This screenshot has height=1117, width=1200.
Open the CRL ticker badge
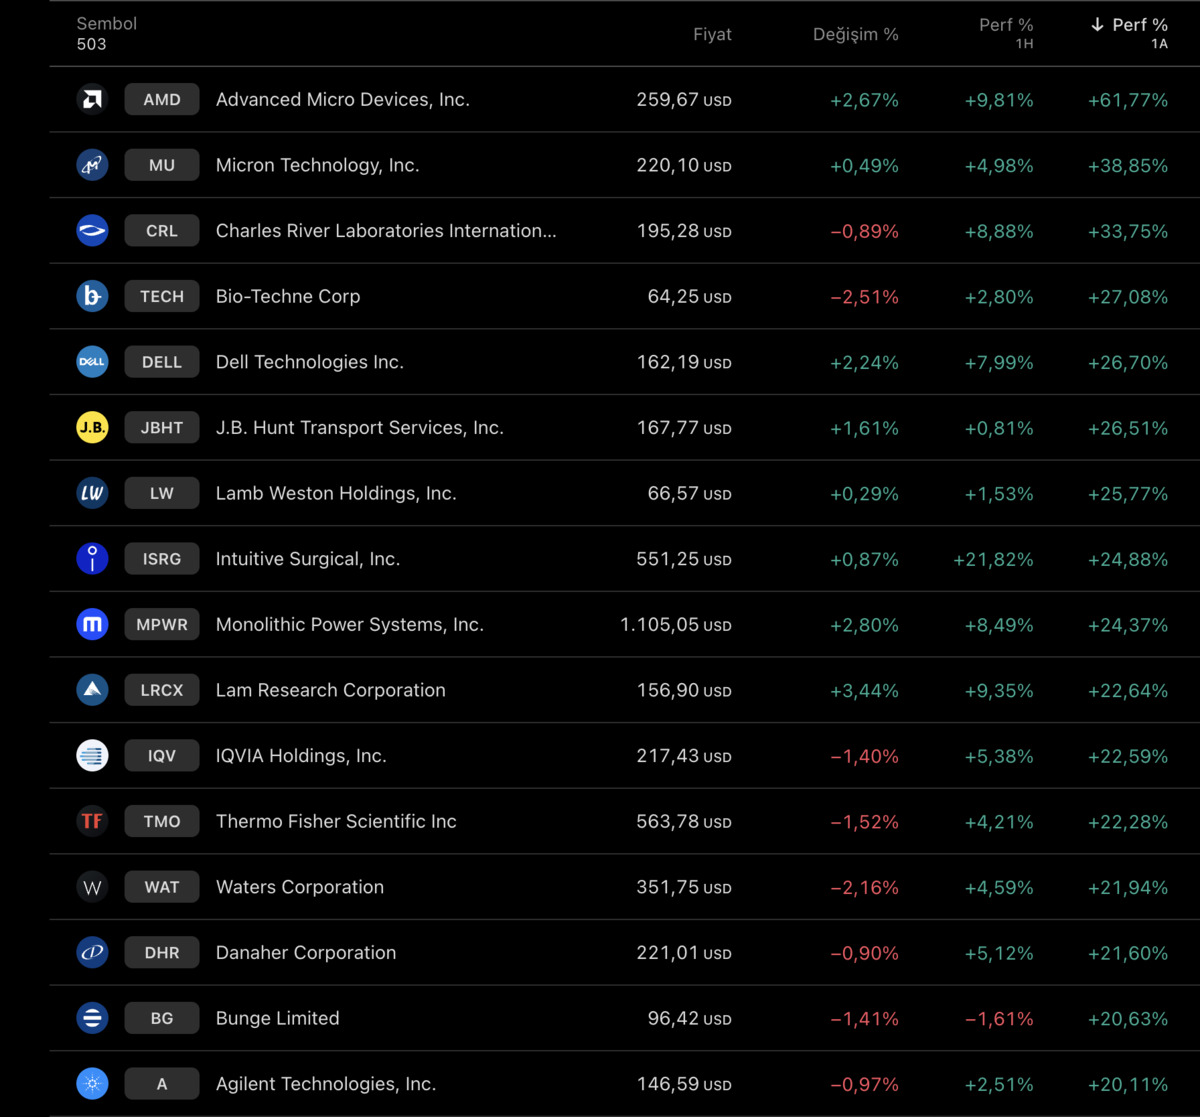(162, 230)
